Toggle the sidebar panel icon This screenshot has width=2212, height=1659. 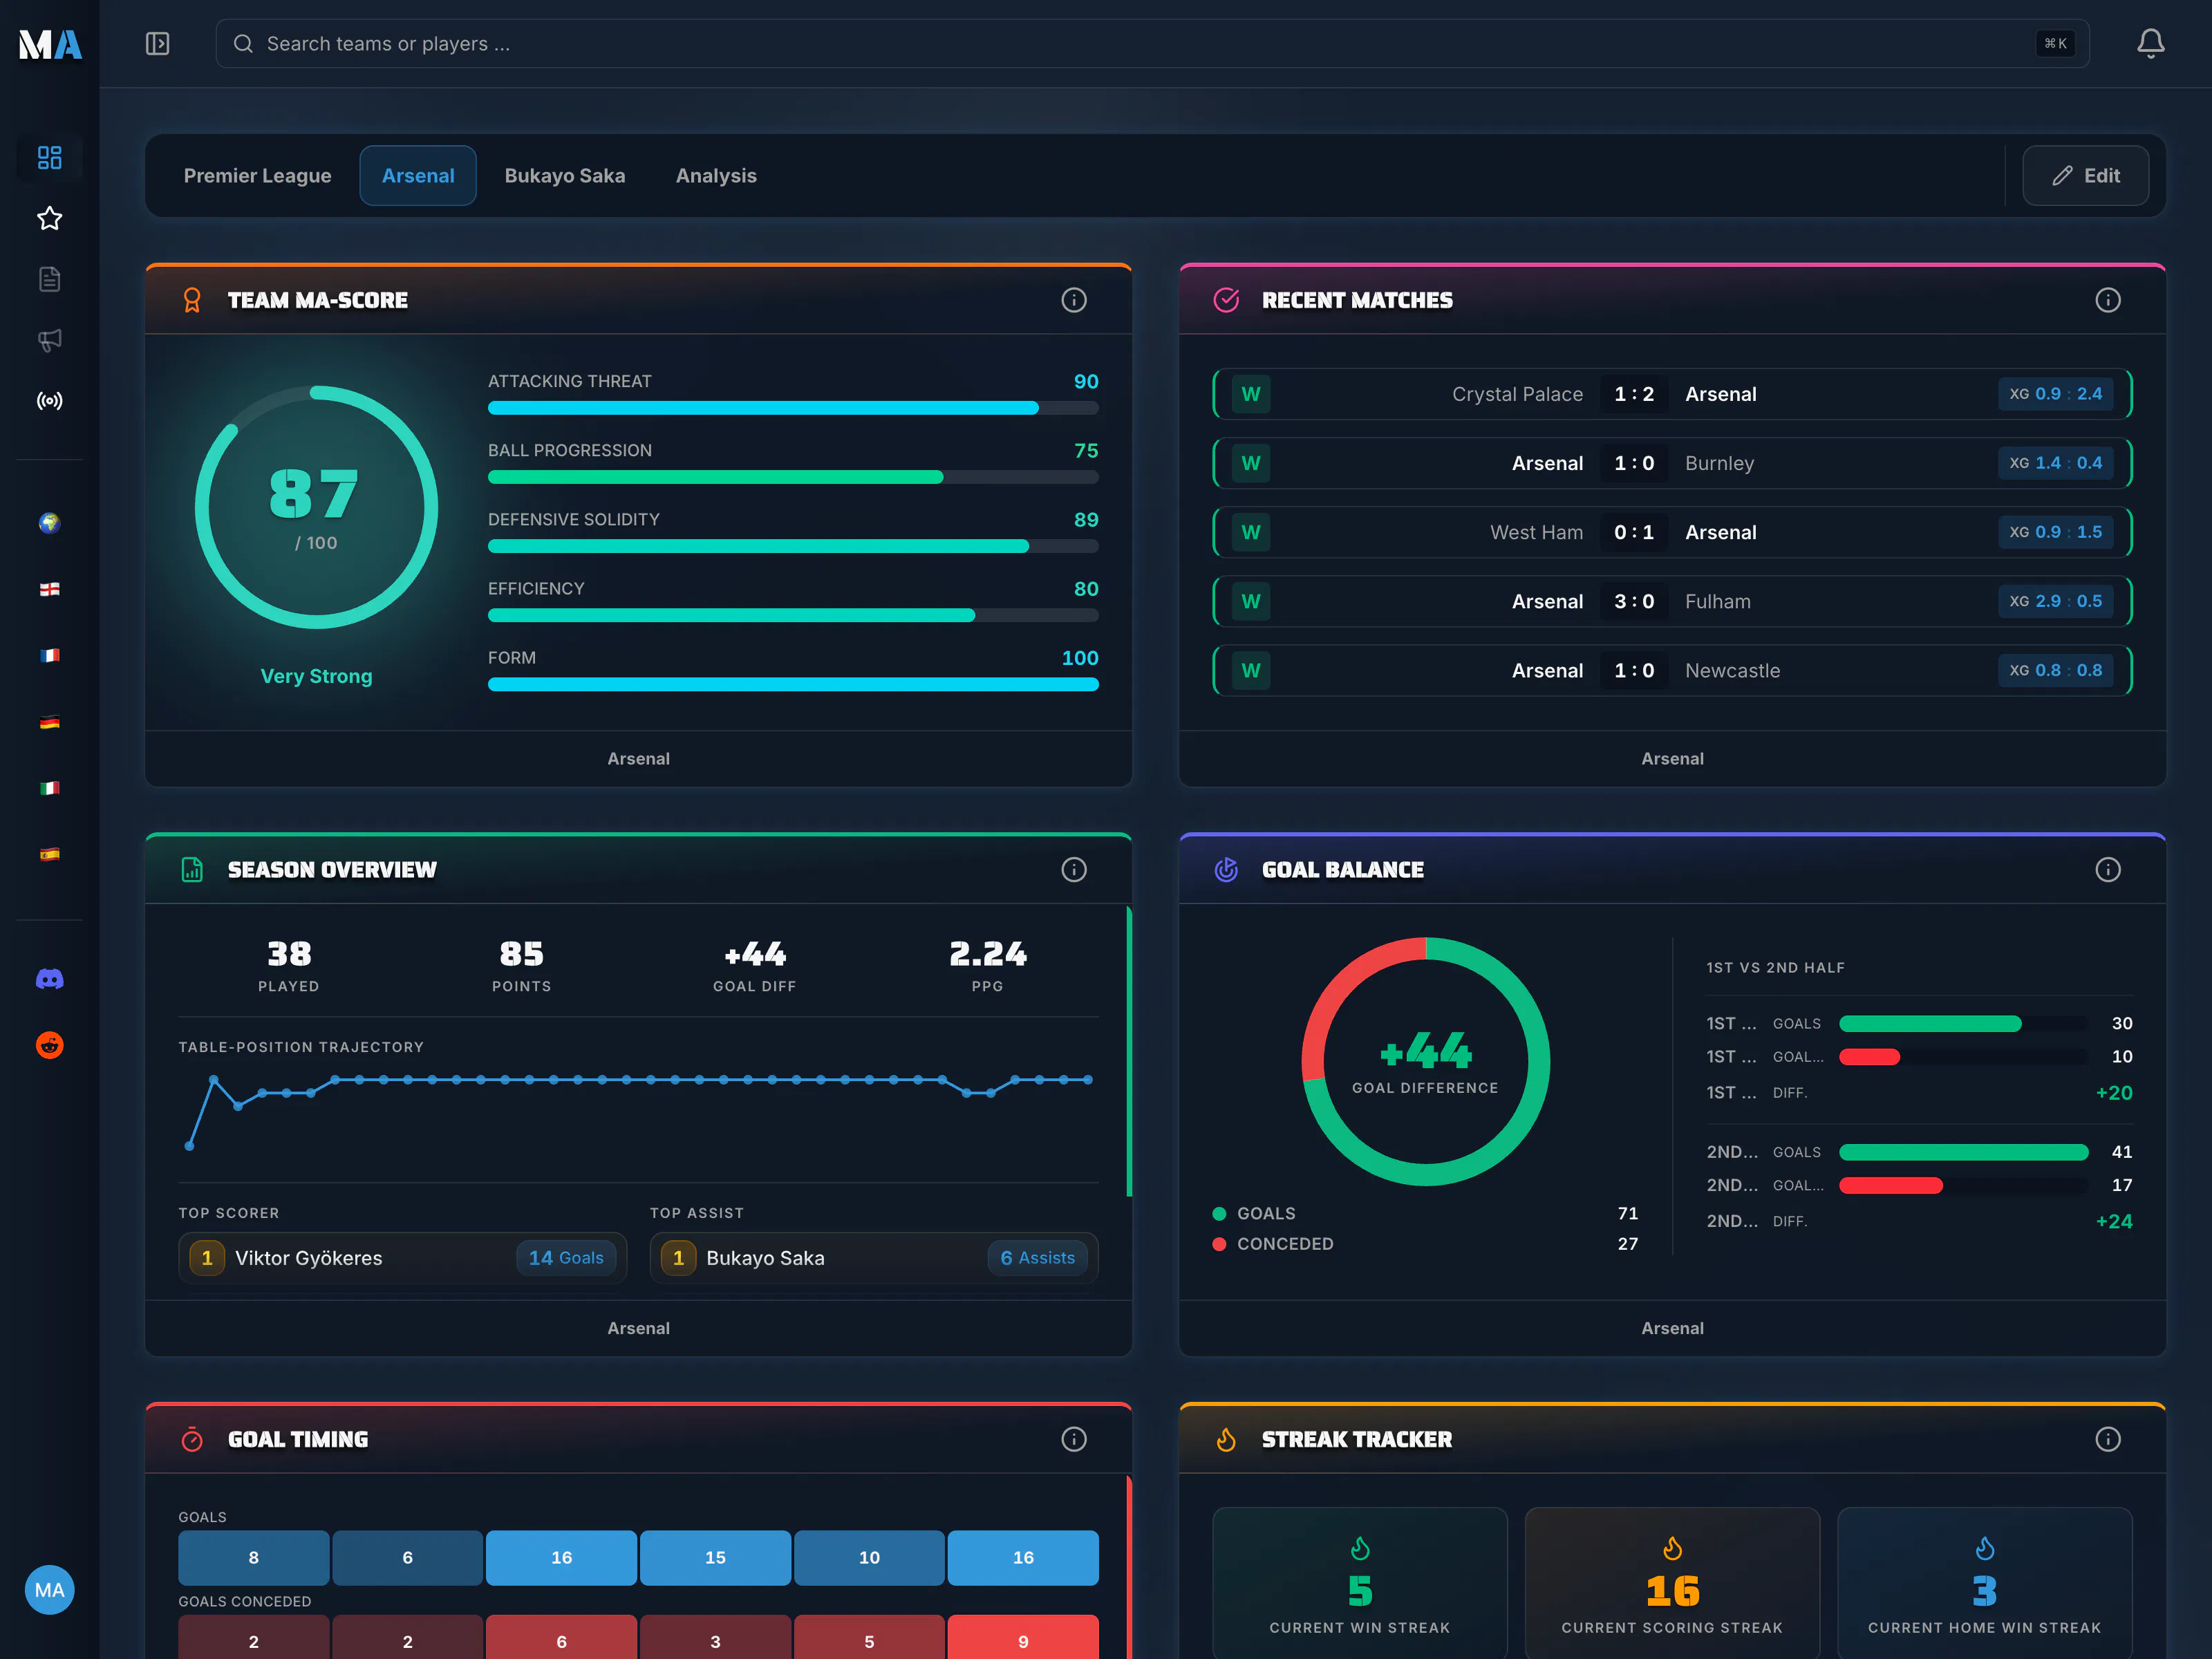point(157,44)
